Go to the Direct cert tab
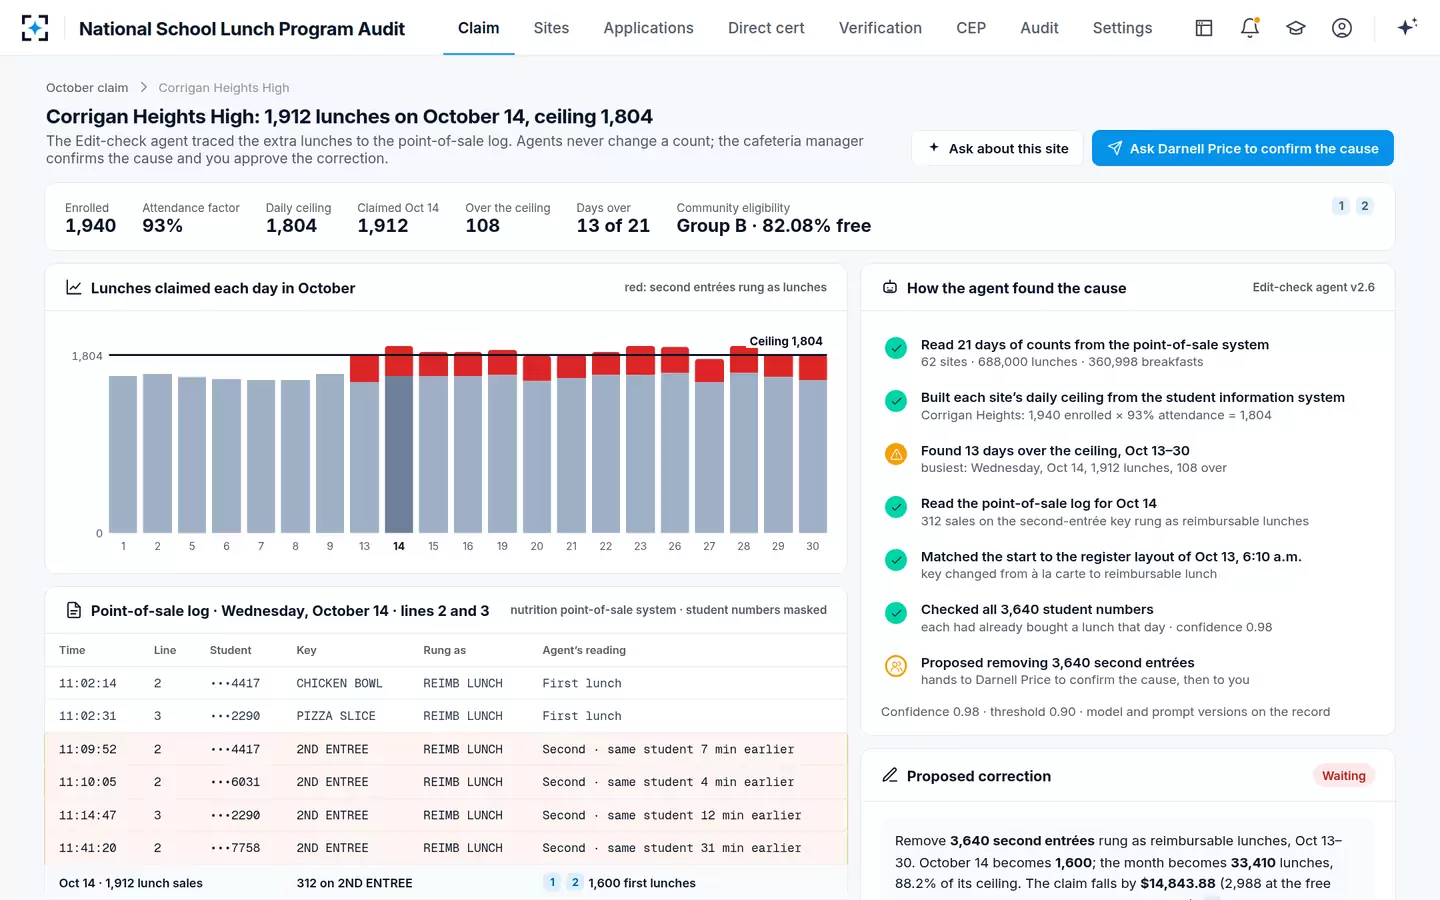The height and width of the screenshot is (900, 1440). coord(766,28)
